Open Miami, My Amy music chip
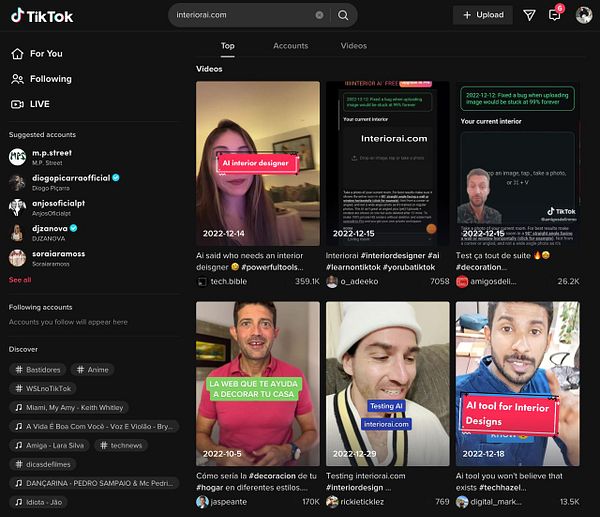This screenshot has width=600, height=517. coord(69,408)
